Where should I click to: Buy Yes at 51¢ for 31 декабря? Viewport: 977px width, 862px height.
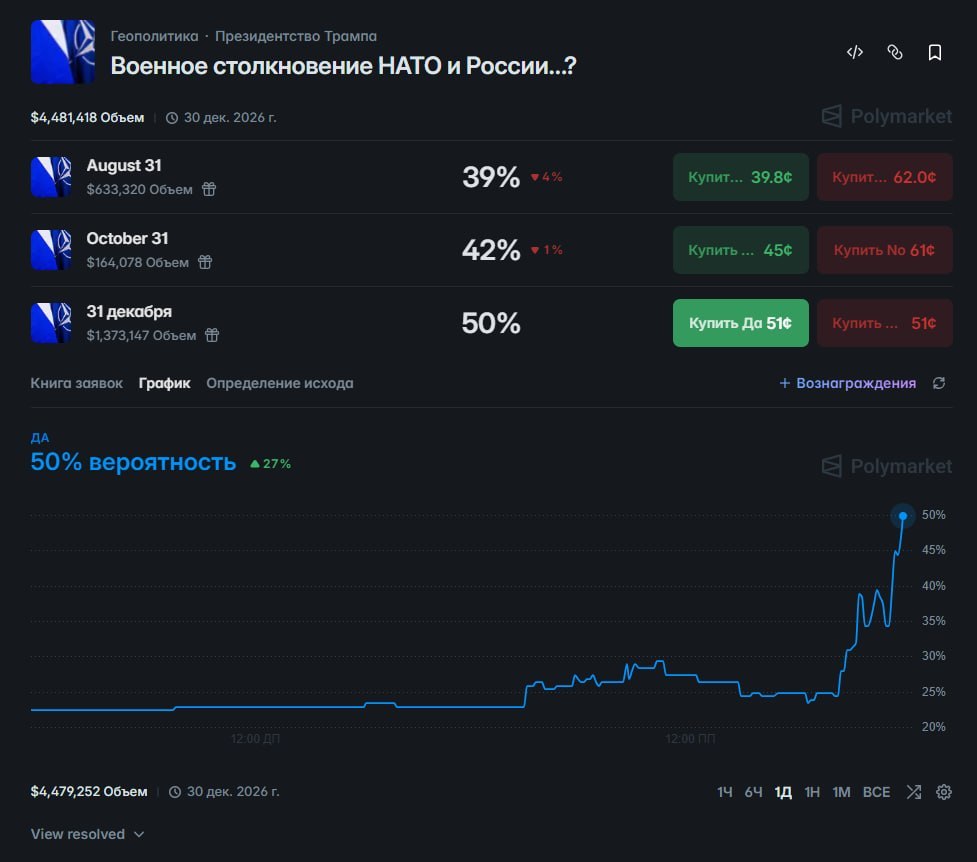[740, 323]
